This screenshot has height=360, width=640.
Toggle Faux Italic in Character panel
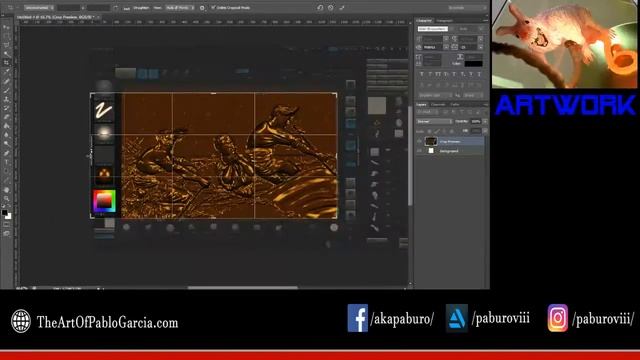(x=430, y=74)
